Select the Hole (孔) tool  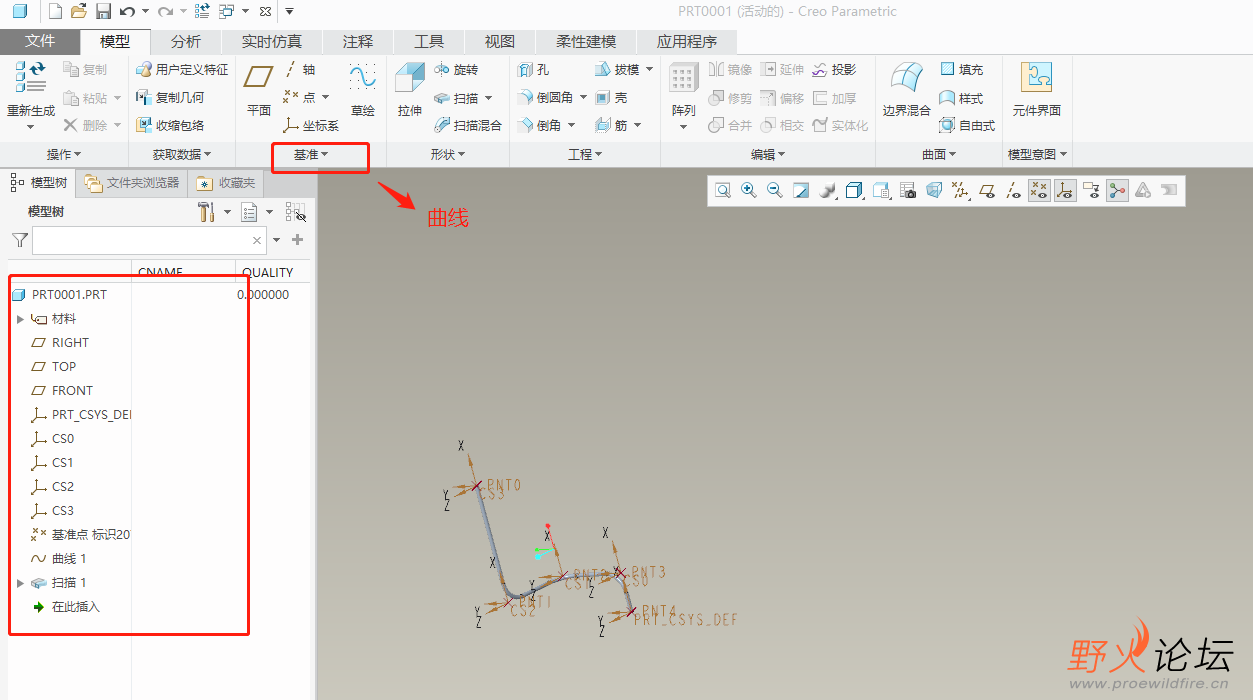pyautogui.click(x=534, y=70)
